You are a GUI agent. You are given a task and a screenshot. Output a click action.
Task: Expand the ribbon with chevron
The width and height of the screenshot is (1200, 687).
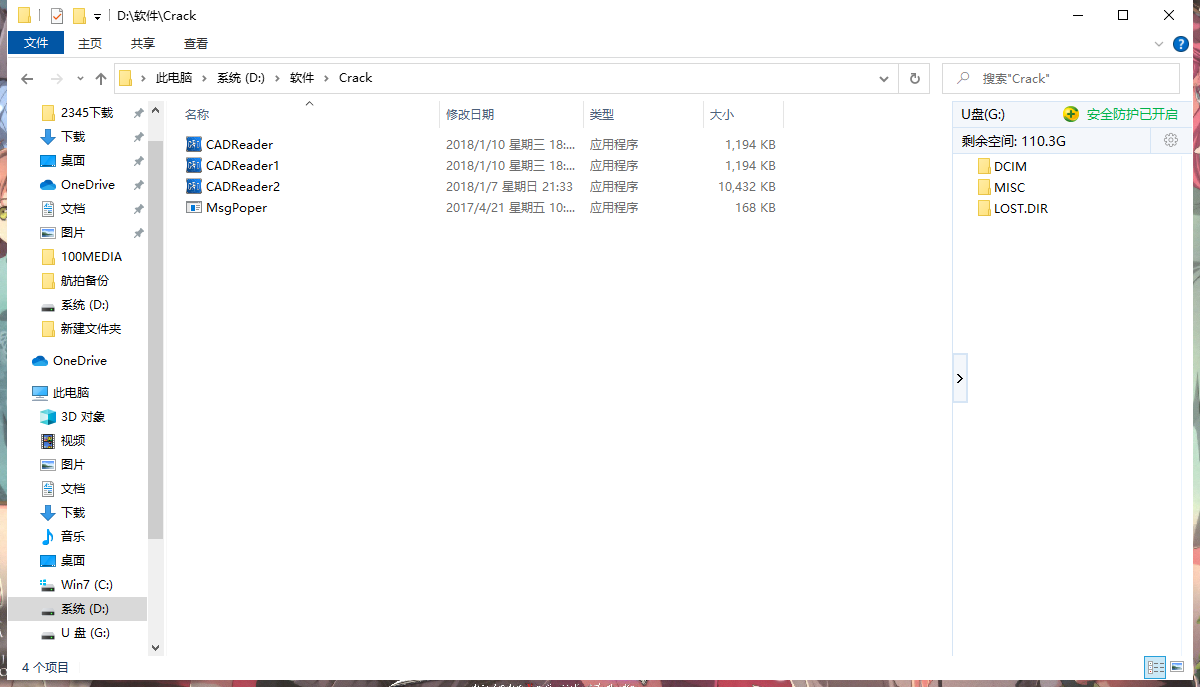(x=1159, y=43)
